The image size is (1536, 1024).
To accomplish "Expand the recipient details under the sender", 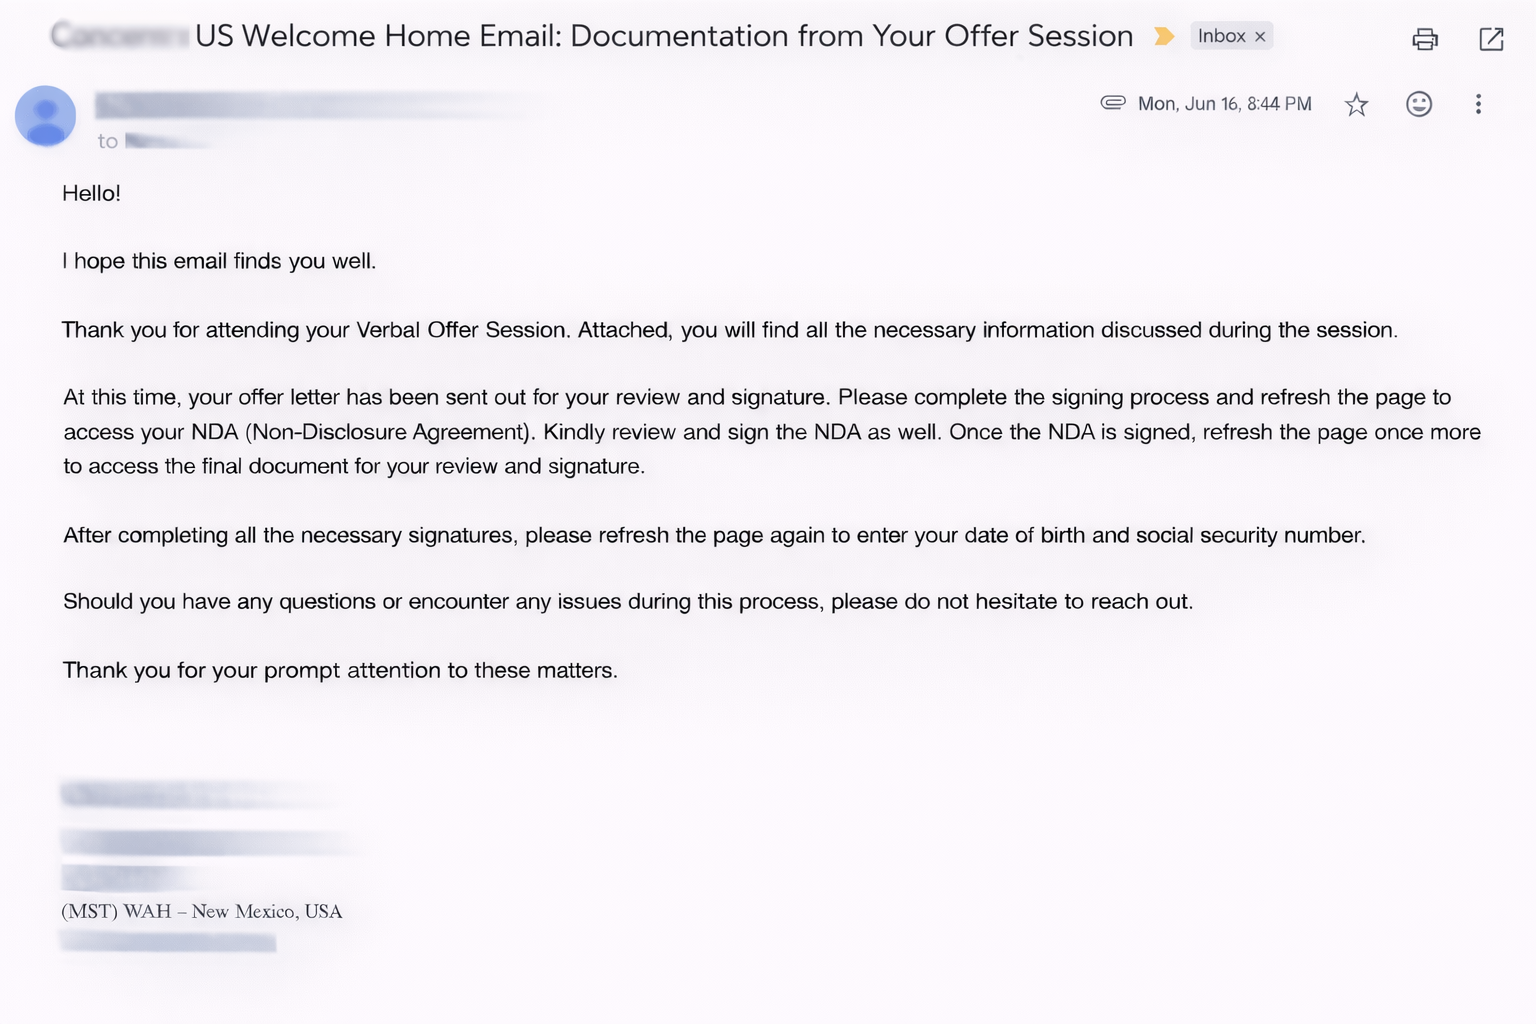I will pos(160,140).
